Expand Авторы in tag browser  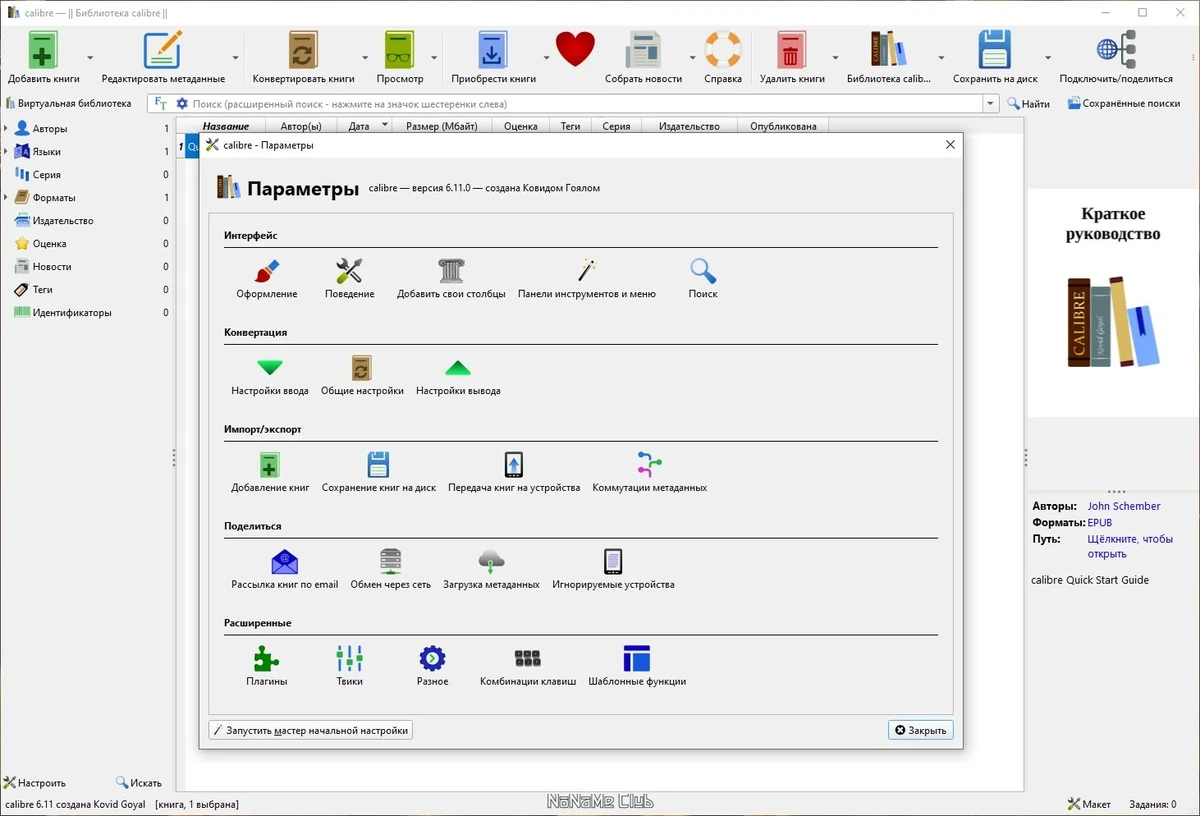[5, 129]
